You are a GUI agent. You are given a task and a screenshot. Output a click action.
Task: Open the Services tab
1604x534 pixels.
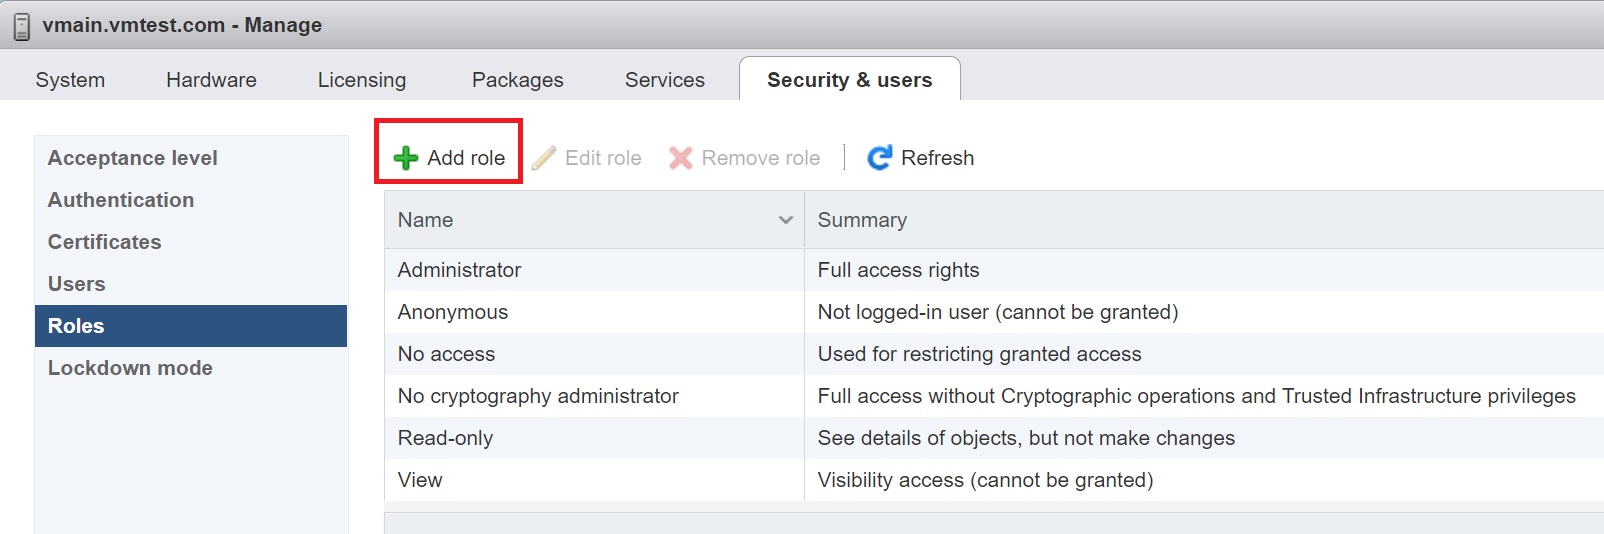click(x=664, y=80)
